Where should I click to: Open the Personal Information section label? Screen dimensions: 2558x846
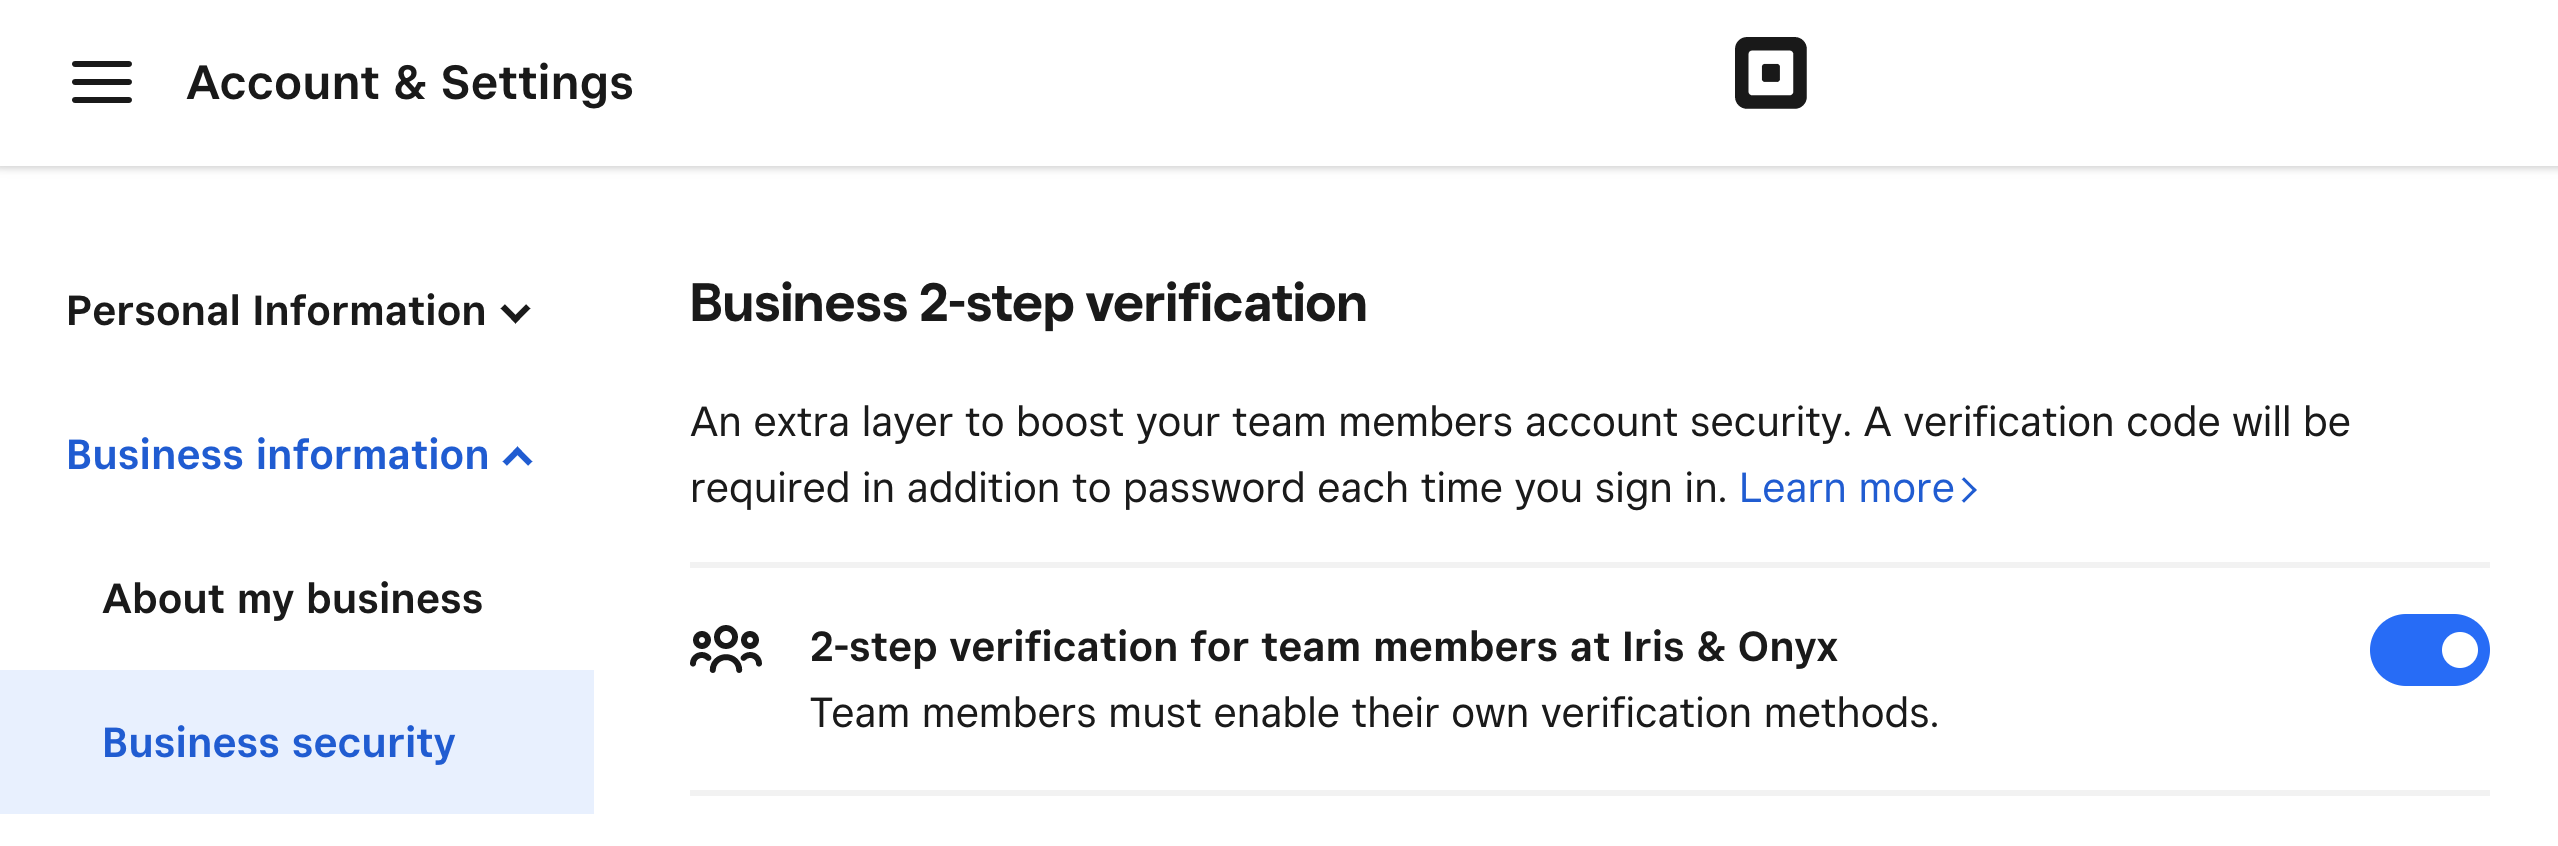pyautogui.click(x=276, y=311)
